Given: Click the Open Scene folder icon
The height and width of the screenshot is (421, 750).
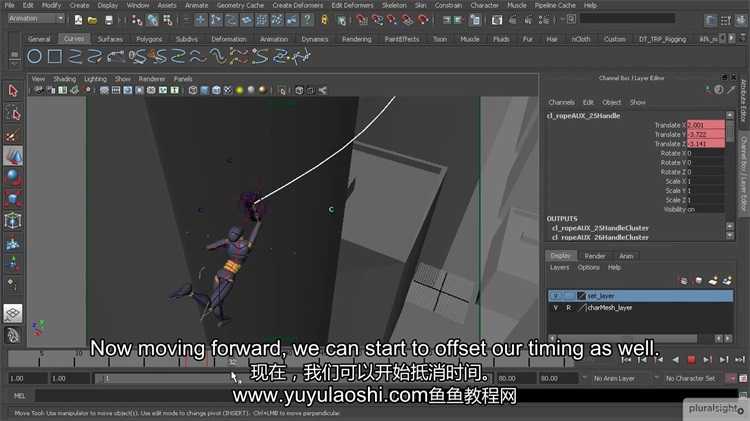Looking at the screenshot, I should pyautogui.click(x=92, y=20).
